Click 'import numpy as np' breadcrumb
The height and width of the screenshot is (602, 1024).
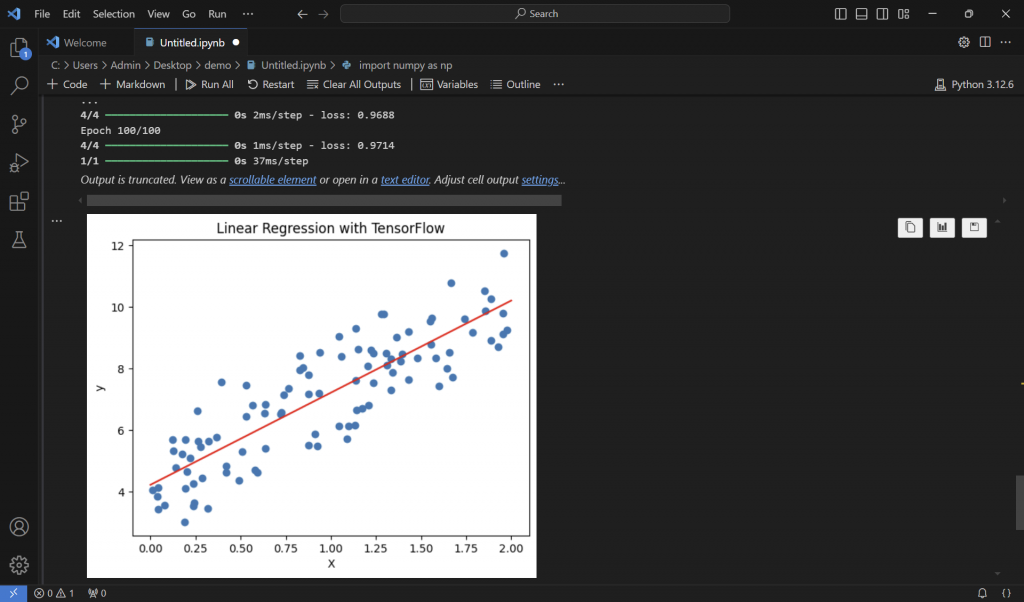click(x=405, y=65)
